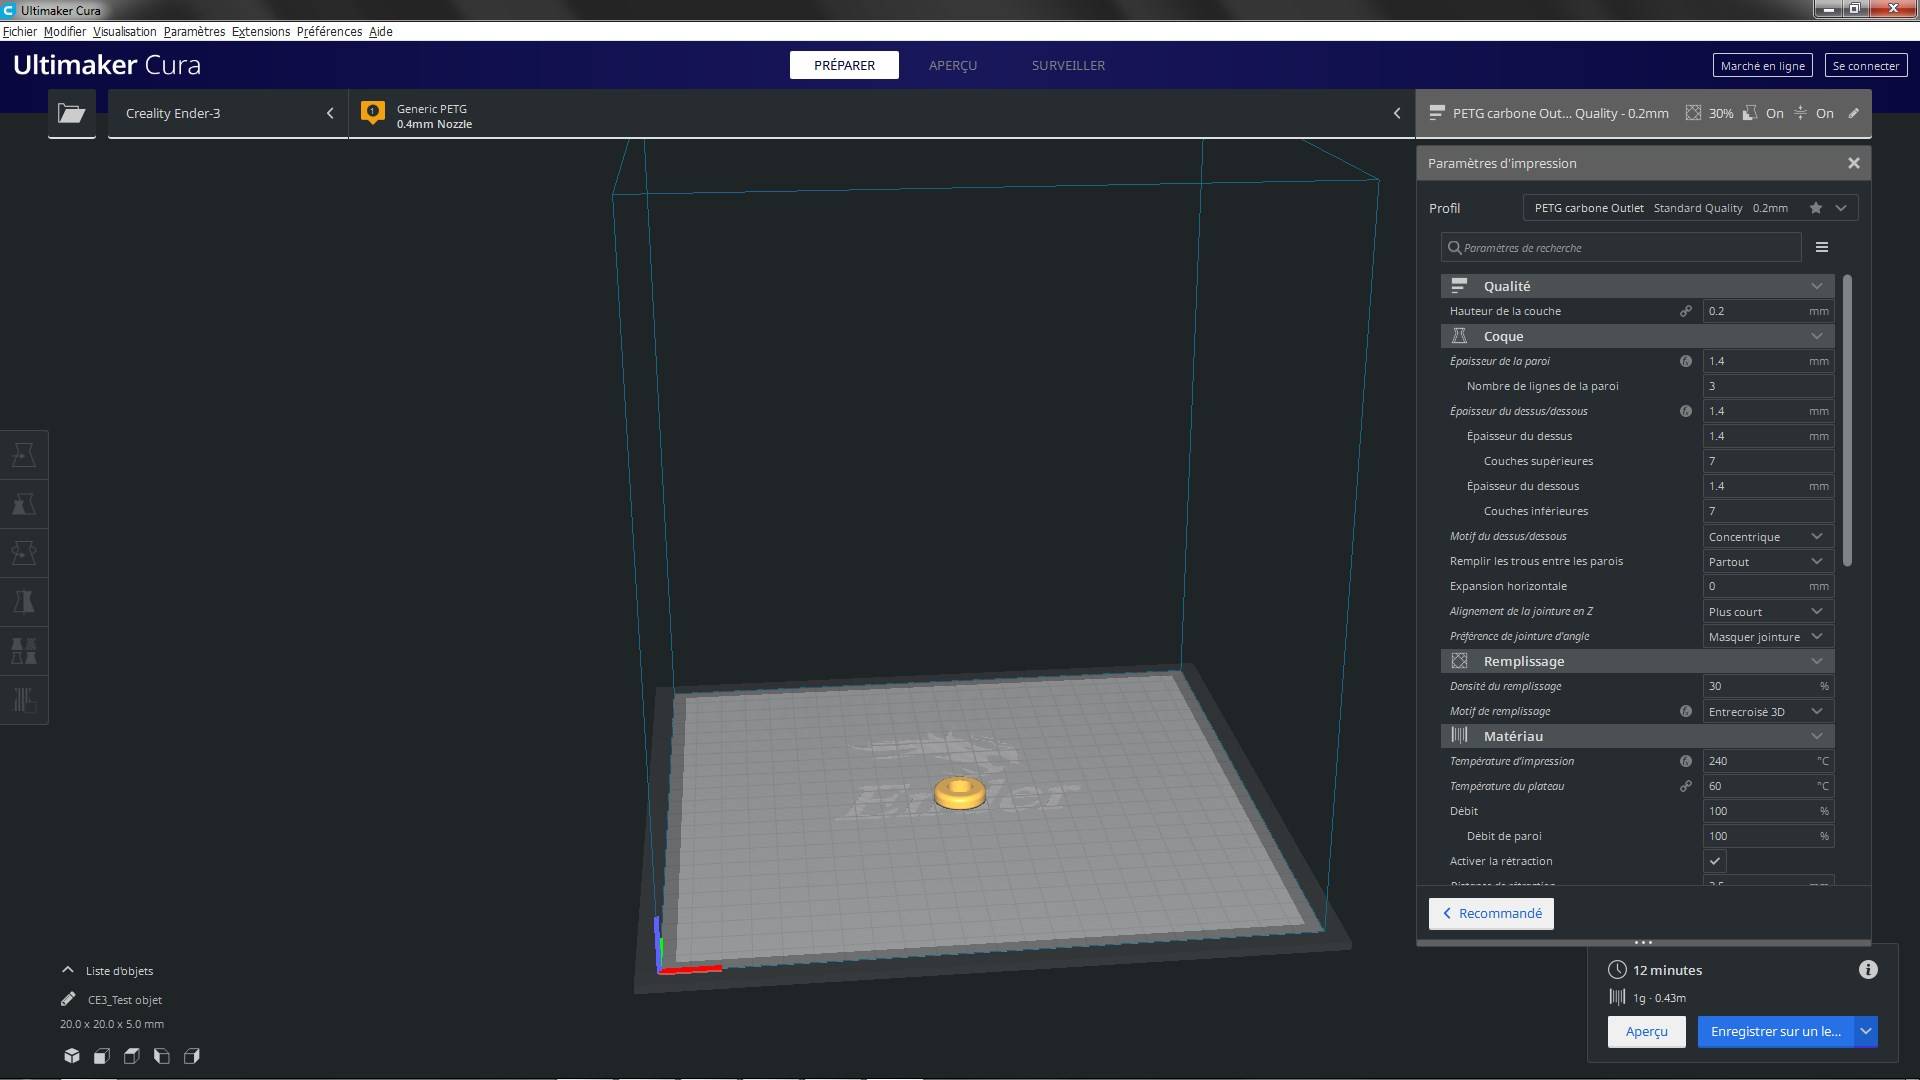Viewport: 1920px width, 1080px height.
Task: Show print time details info icon
Action: pyautogui.click(x=1868, y=970)
